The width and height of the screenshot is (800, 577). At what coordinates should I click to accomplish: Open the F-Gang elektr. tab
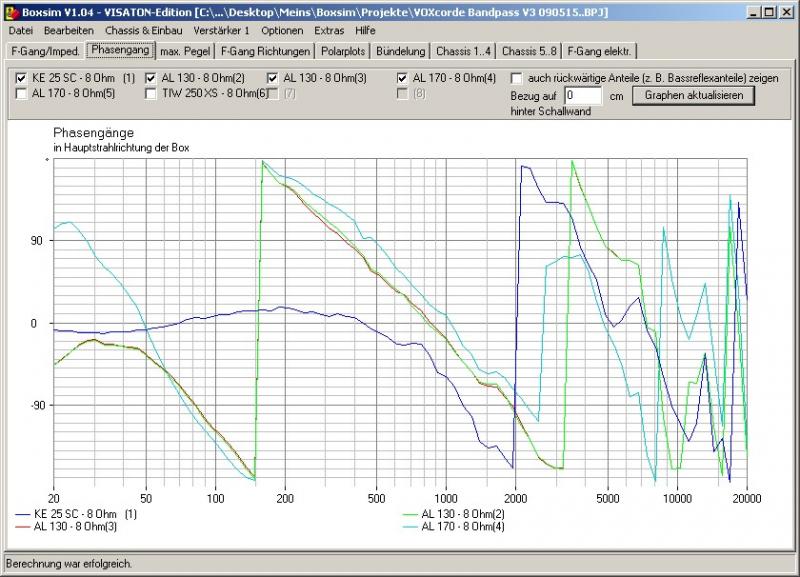pyautogui.click(x=599, y=51)
